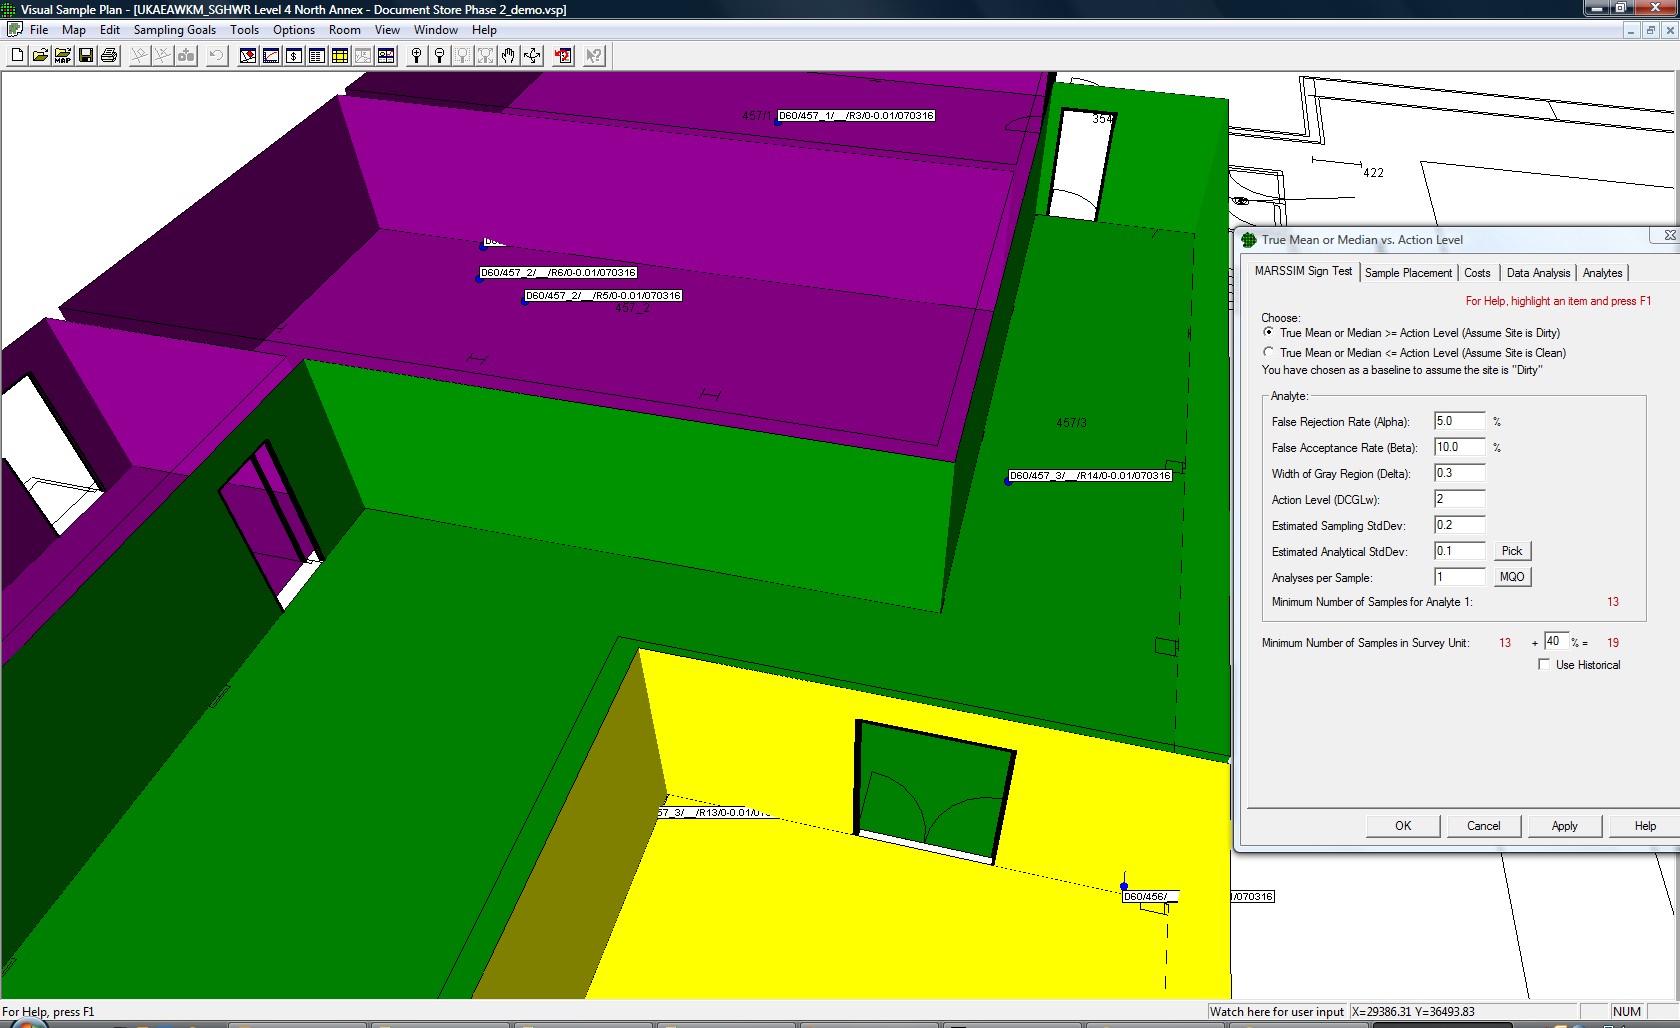Click the Undo arrow icon
Viewport: 1680px width, 1028px height.
coord(216,56)
